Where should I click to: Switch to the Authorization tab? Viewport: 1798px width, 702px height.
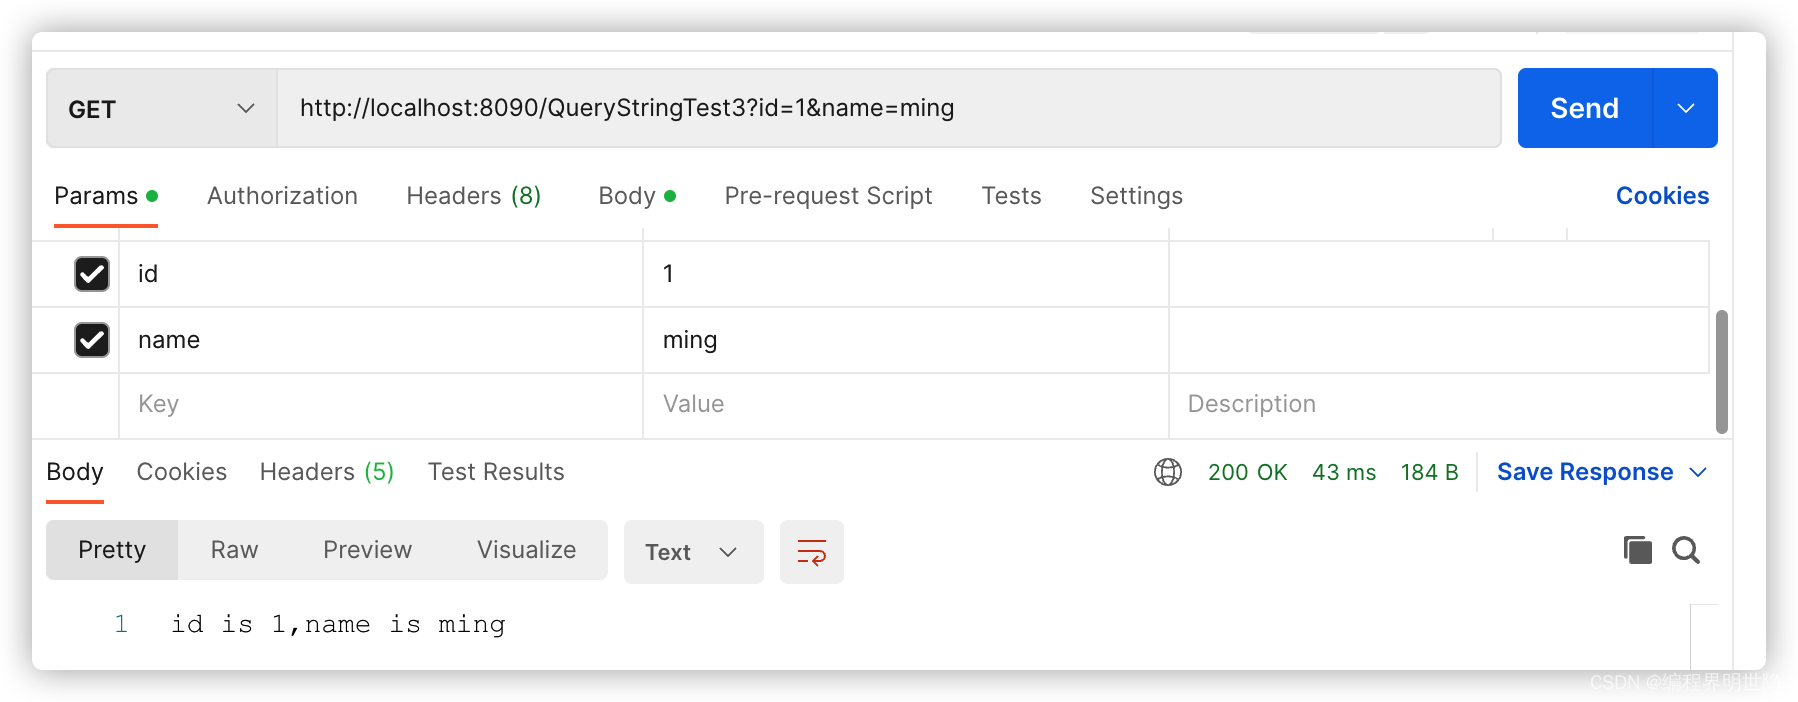coord(282,196)
